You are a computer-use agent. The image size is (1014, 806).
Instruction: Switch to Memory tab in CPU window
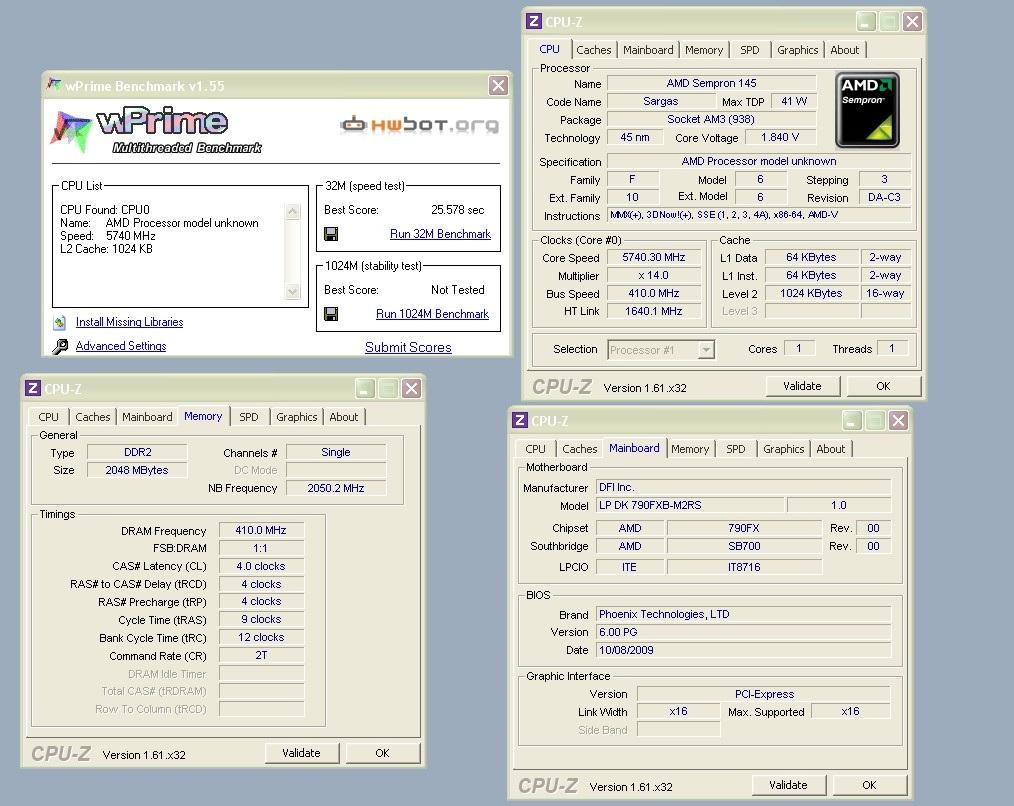pos(704,50)
